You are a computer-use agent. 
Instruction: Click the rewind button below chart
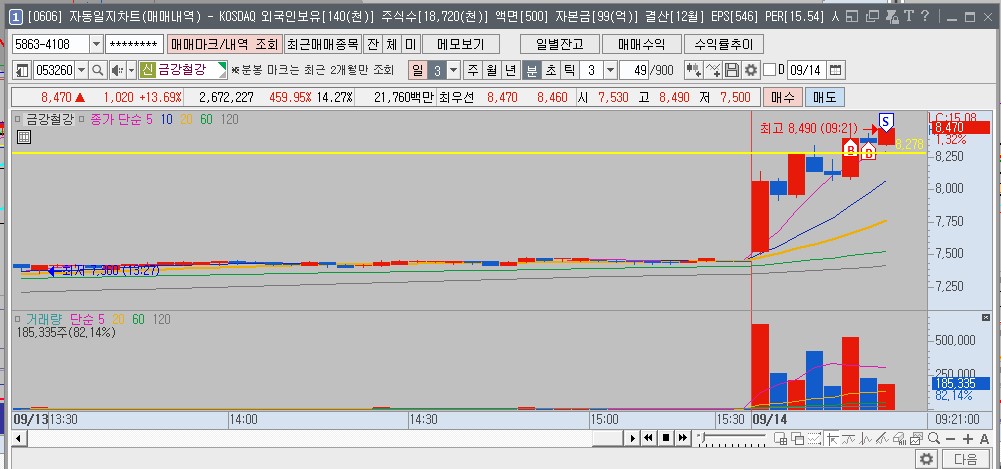coord(649,438)
